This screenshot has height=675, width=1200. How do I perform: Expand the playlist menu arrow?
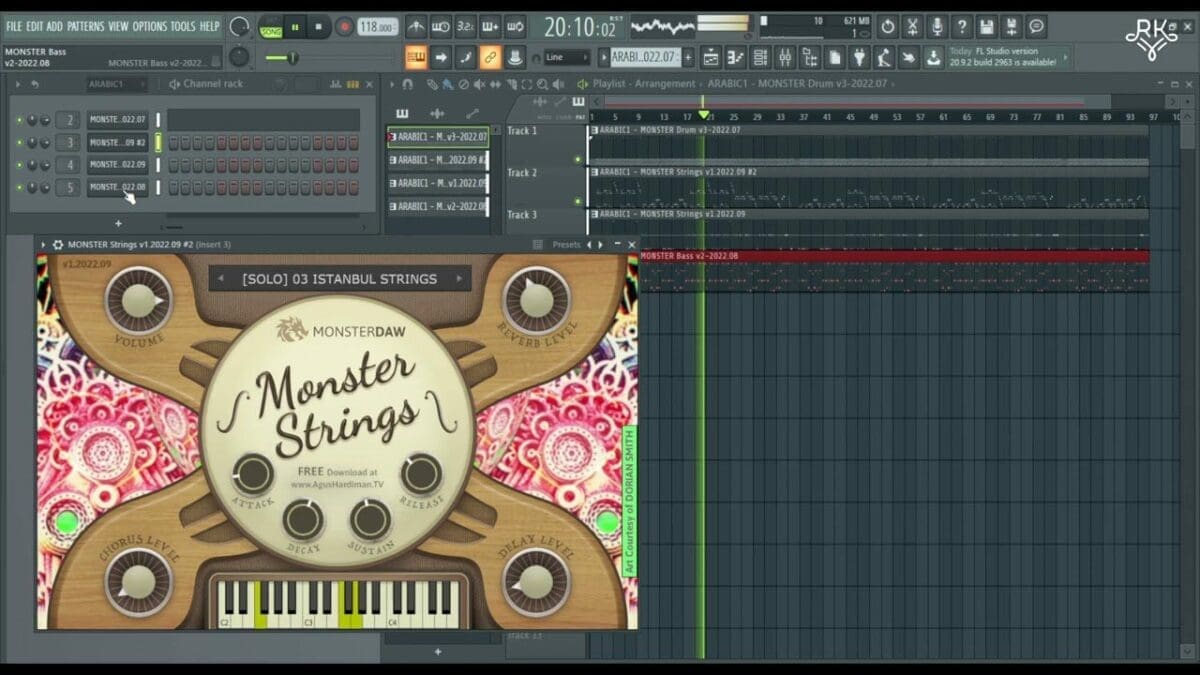click(393, 85)
